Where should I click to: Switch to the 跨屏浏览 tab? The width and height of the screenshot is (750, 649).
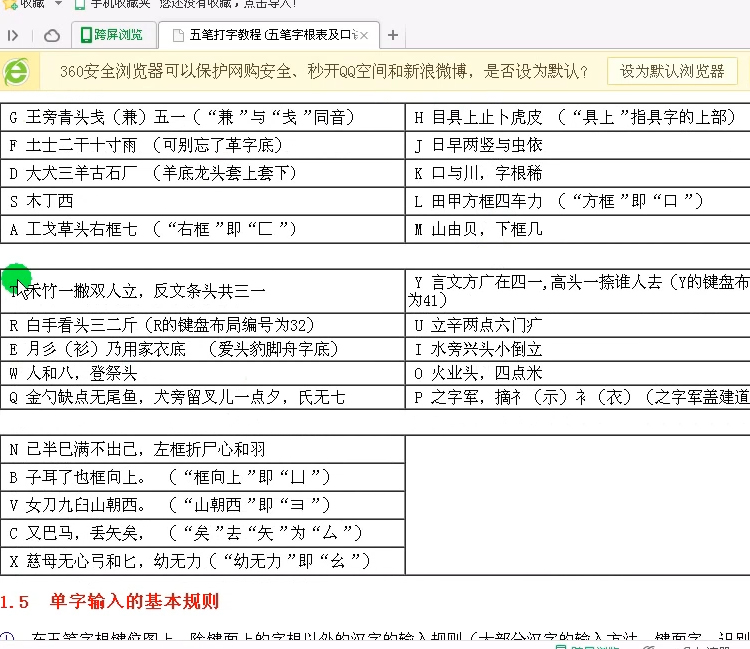tap(113, 35)
